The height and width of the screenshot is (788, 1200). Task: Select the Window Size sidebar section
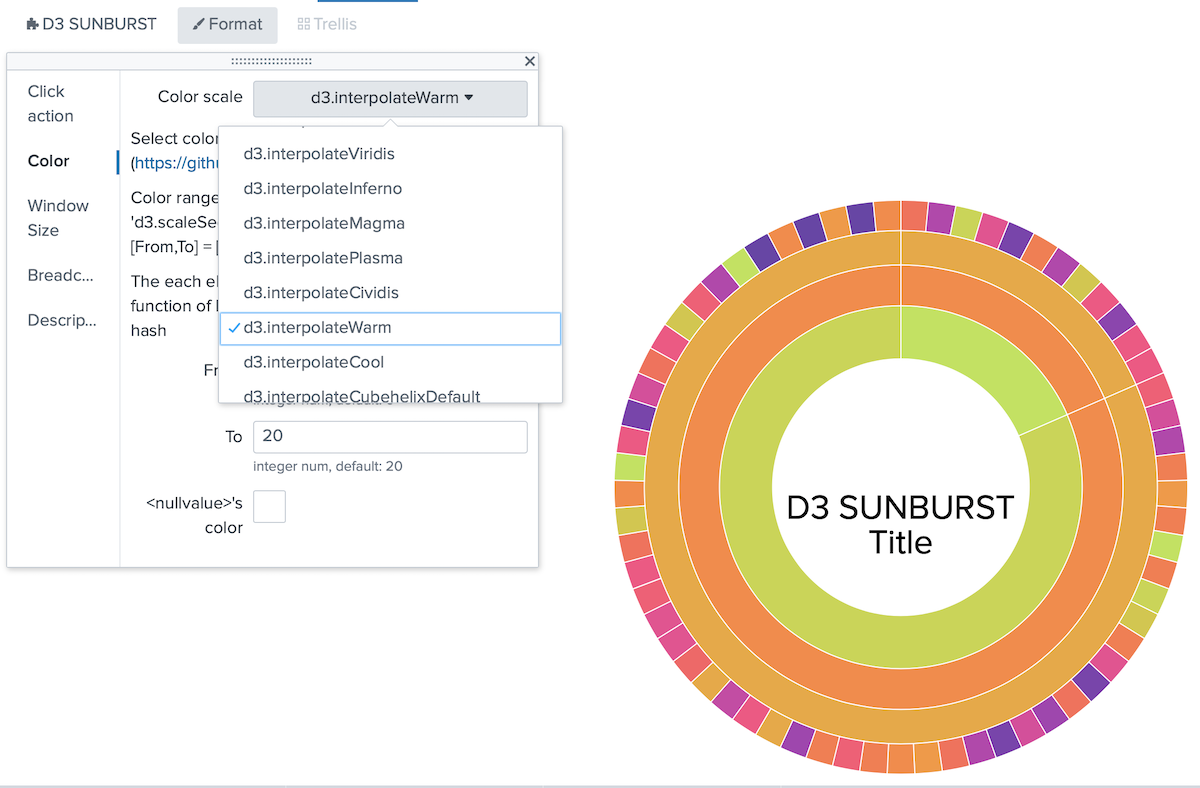(x=58, y=217)
